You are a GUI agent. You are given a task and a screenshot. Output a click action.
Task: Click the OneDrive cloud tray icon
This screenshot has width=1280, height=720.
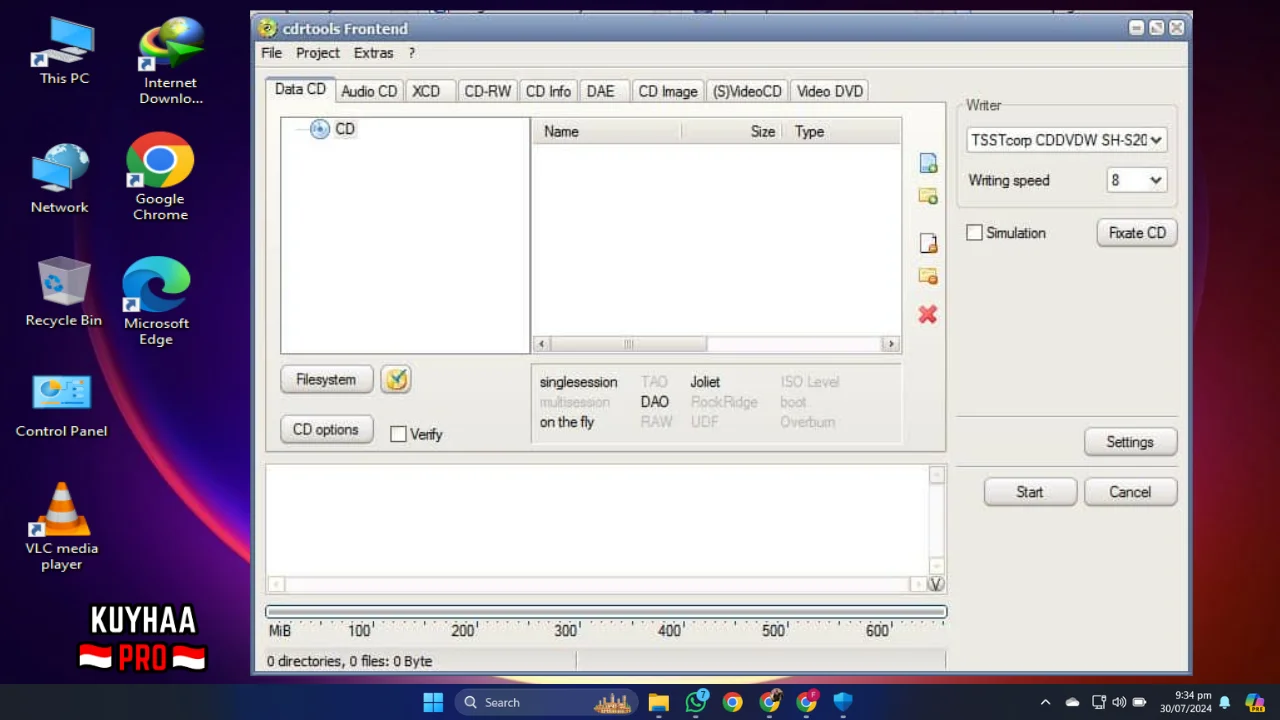point(1072,702)
